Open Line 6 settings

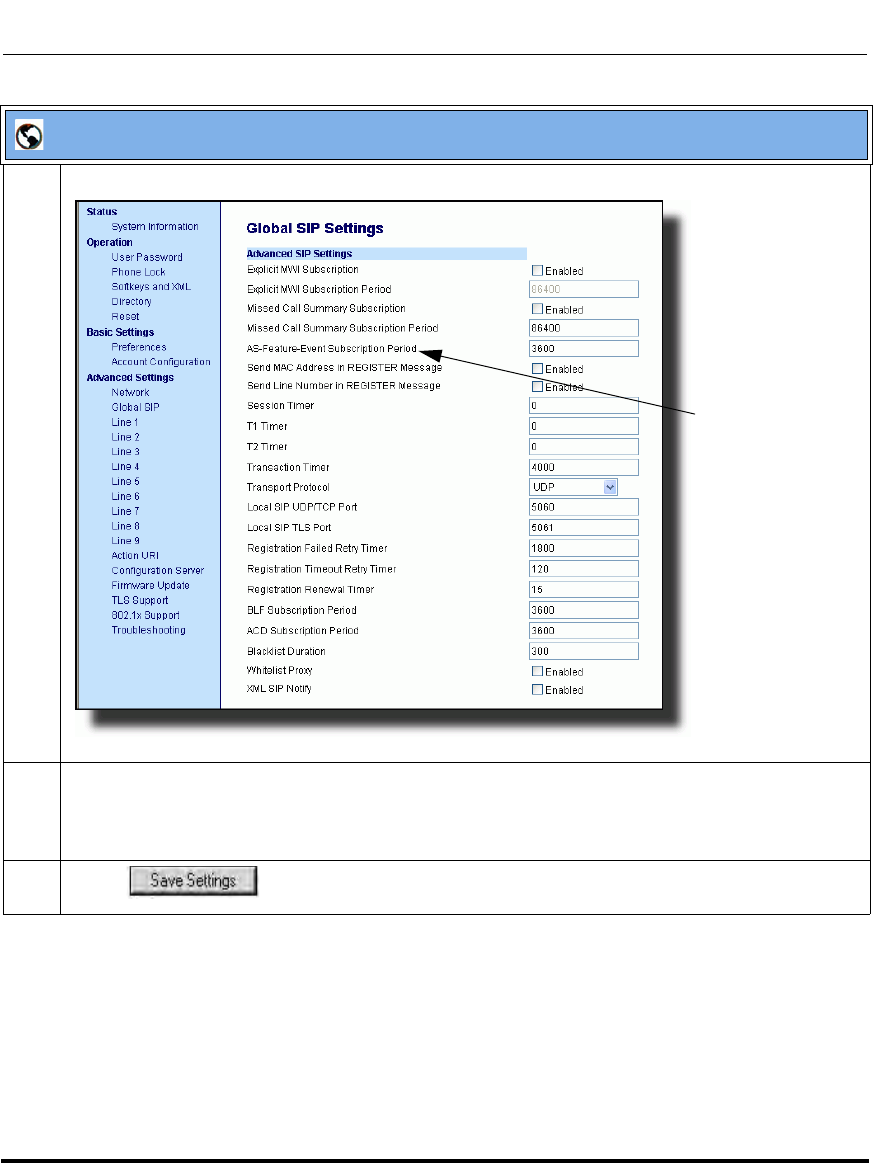(x=125, y=496)
